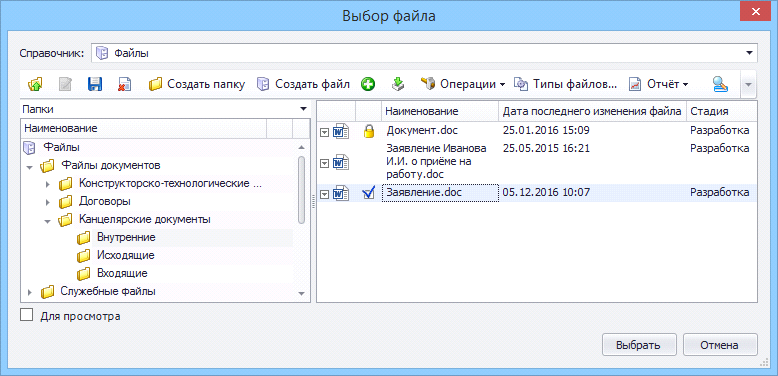Close the Выбор файла dialog
Image resolution: width=778 pixels, height=376 pixels.
click(x=755, y=10)
